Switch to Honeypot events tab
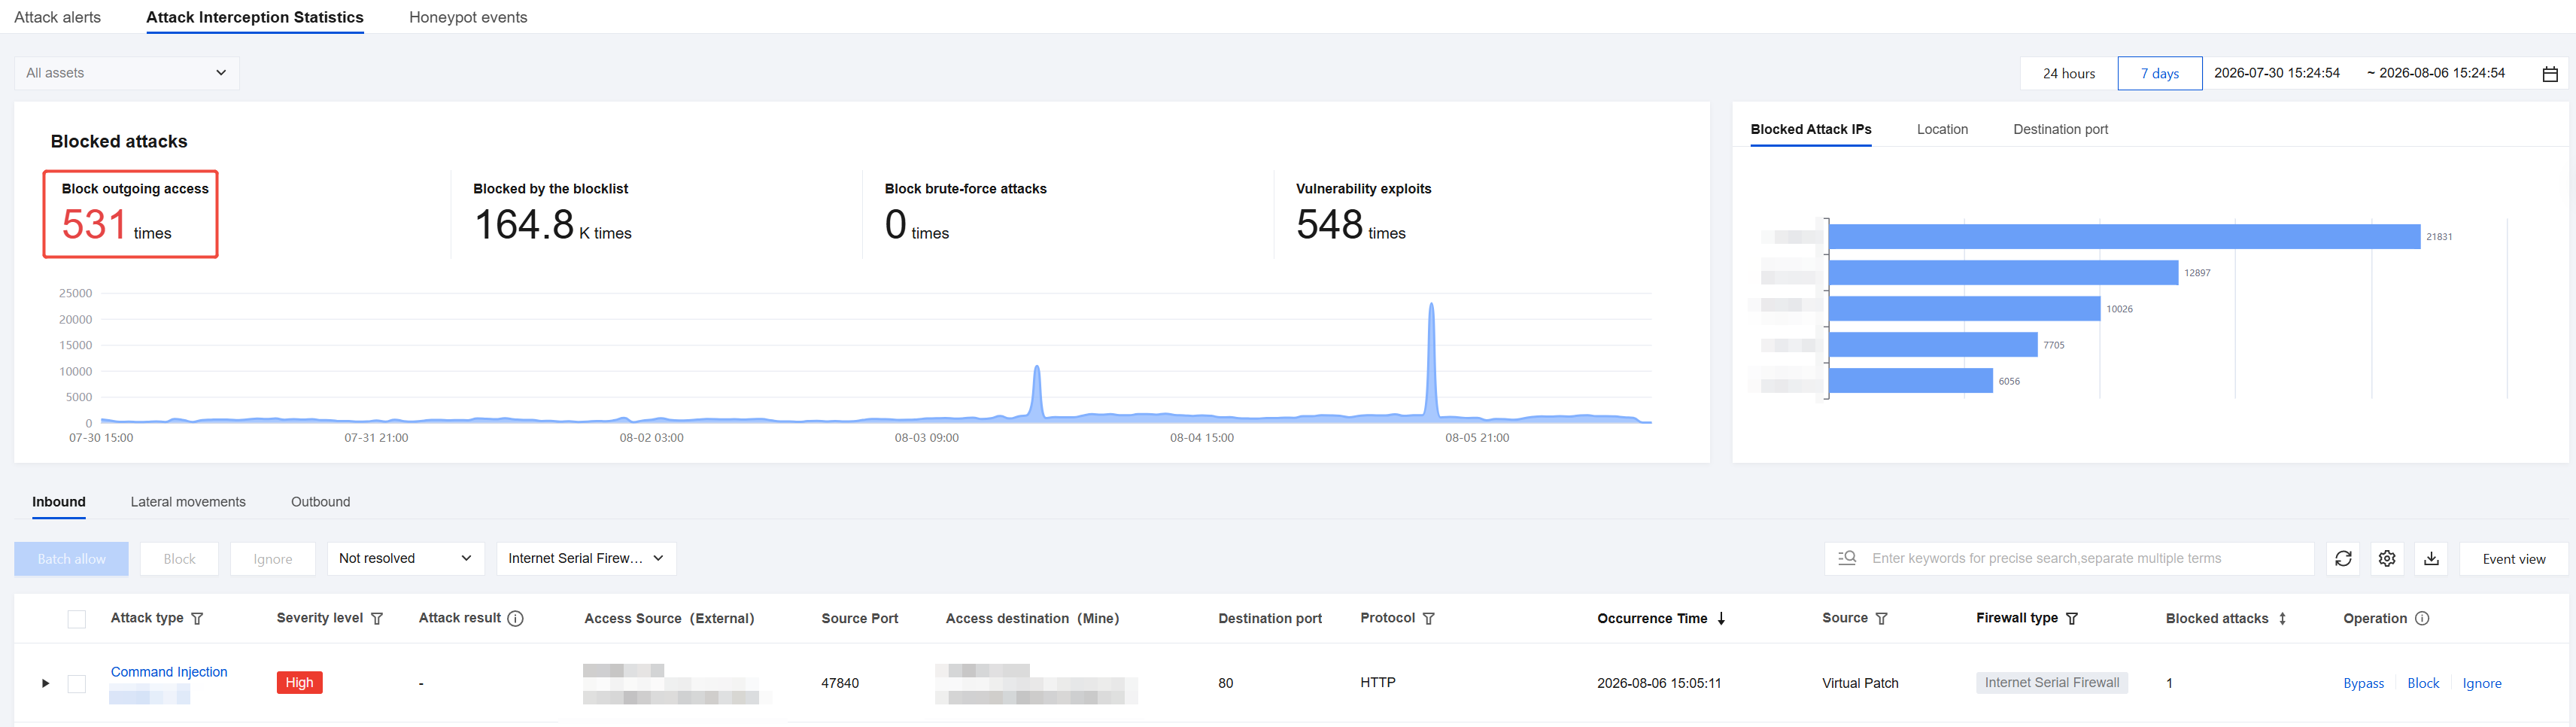Screen dimensions: 2576x727 pyautogui.click(x=468, y=17)
